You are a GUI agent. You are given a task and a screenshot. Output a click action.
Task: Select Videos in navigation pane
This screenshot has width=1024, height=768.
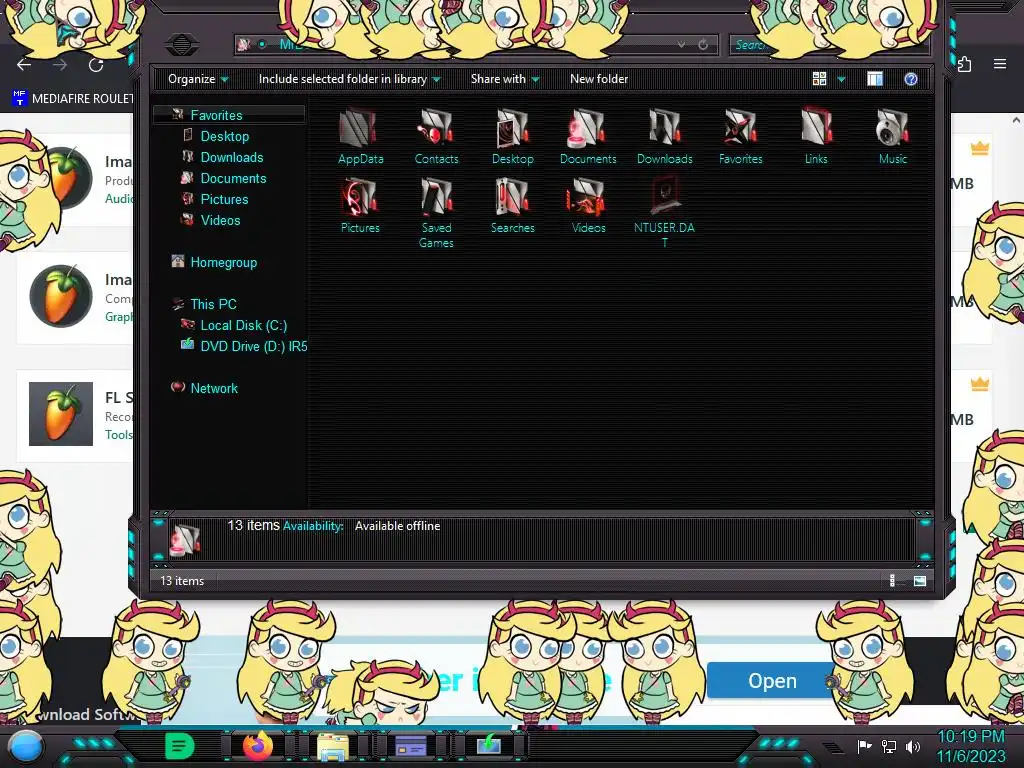point(219,220)
